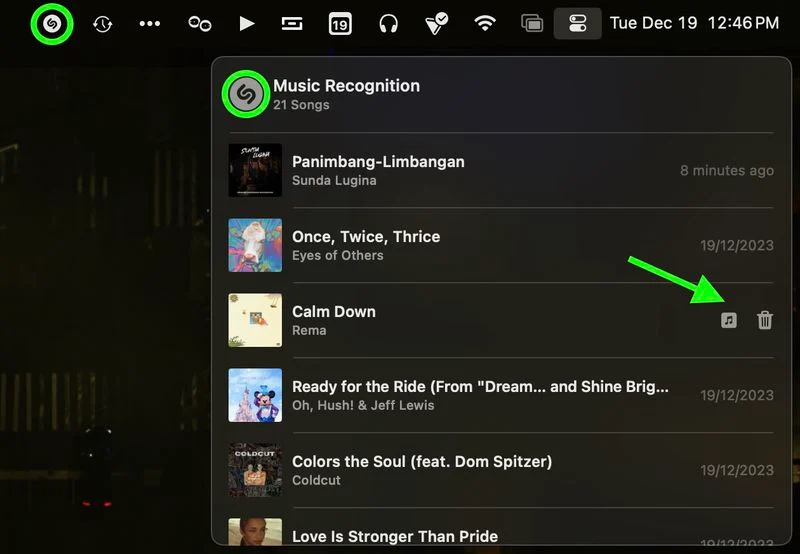Viewport: 800px width, 554px height.
Task: Click the three-dots menu bar icon
Action: [149, 23]
